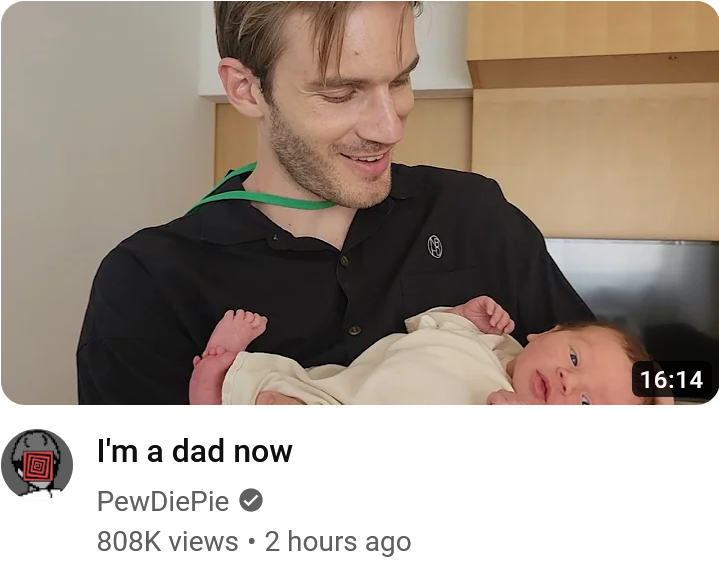Go to the PewDiePie channel name link
The height and width of the screenshot is (580, 719).
pyautogui.click(x=163, y=501)
